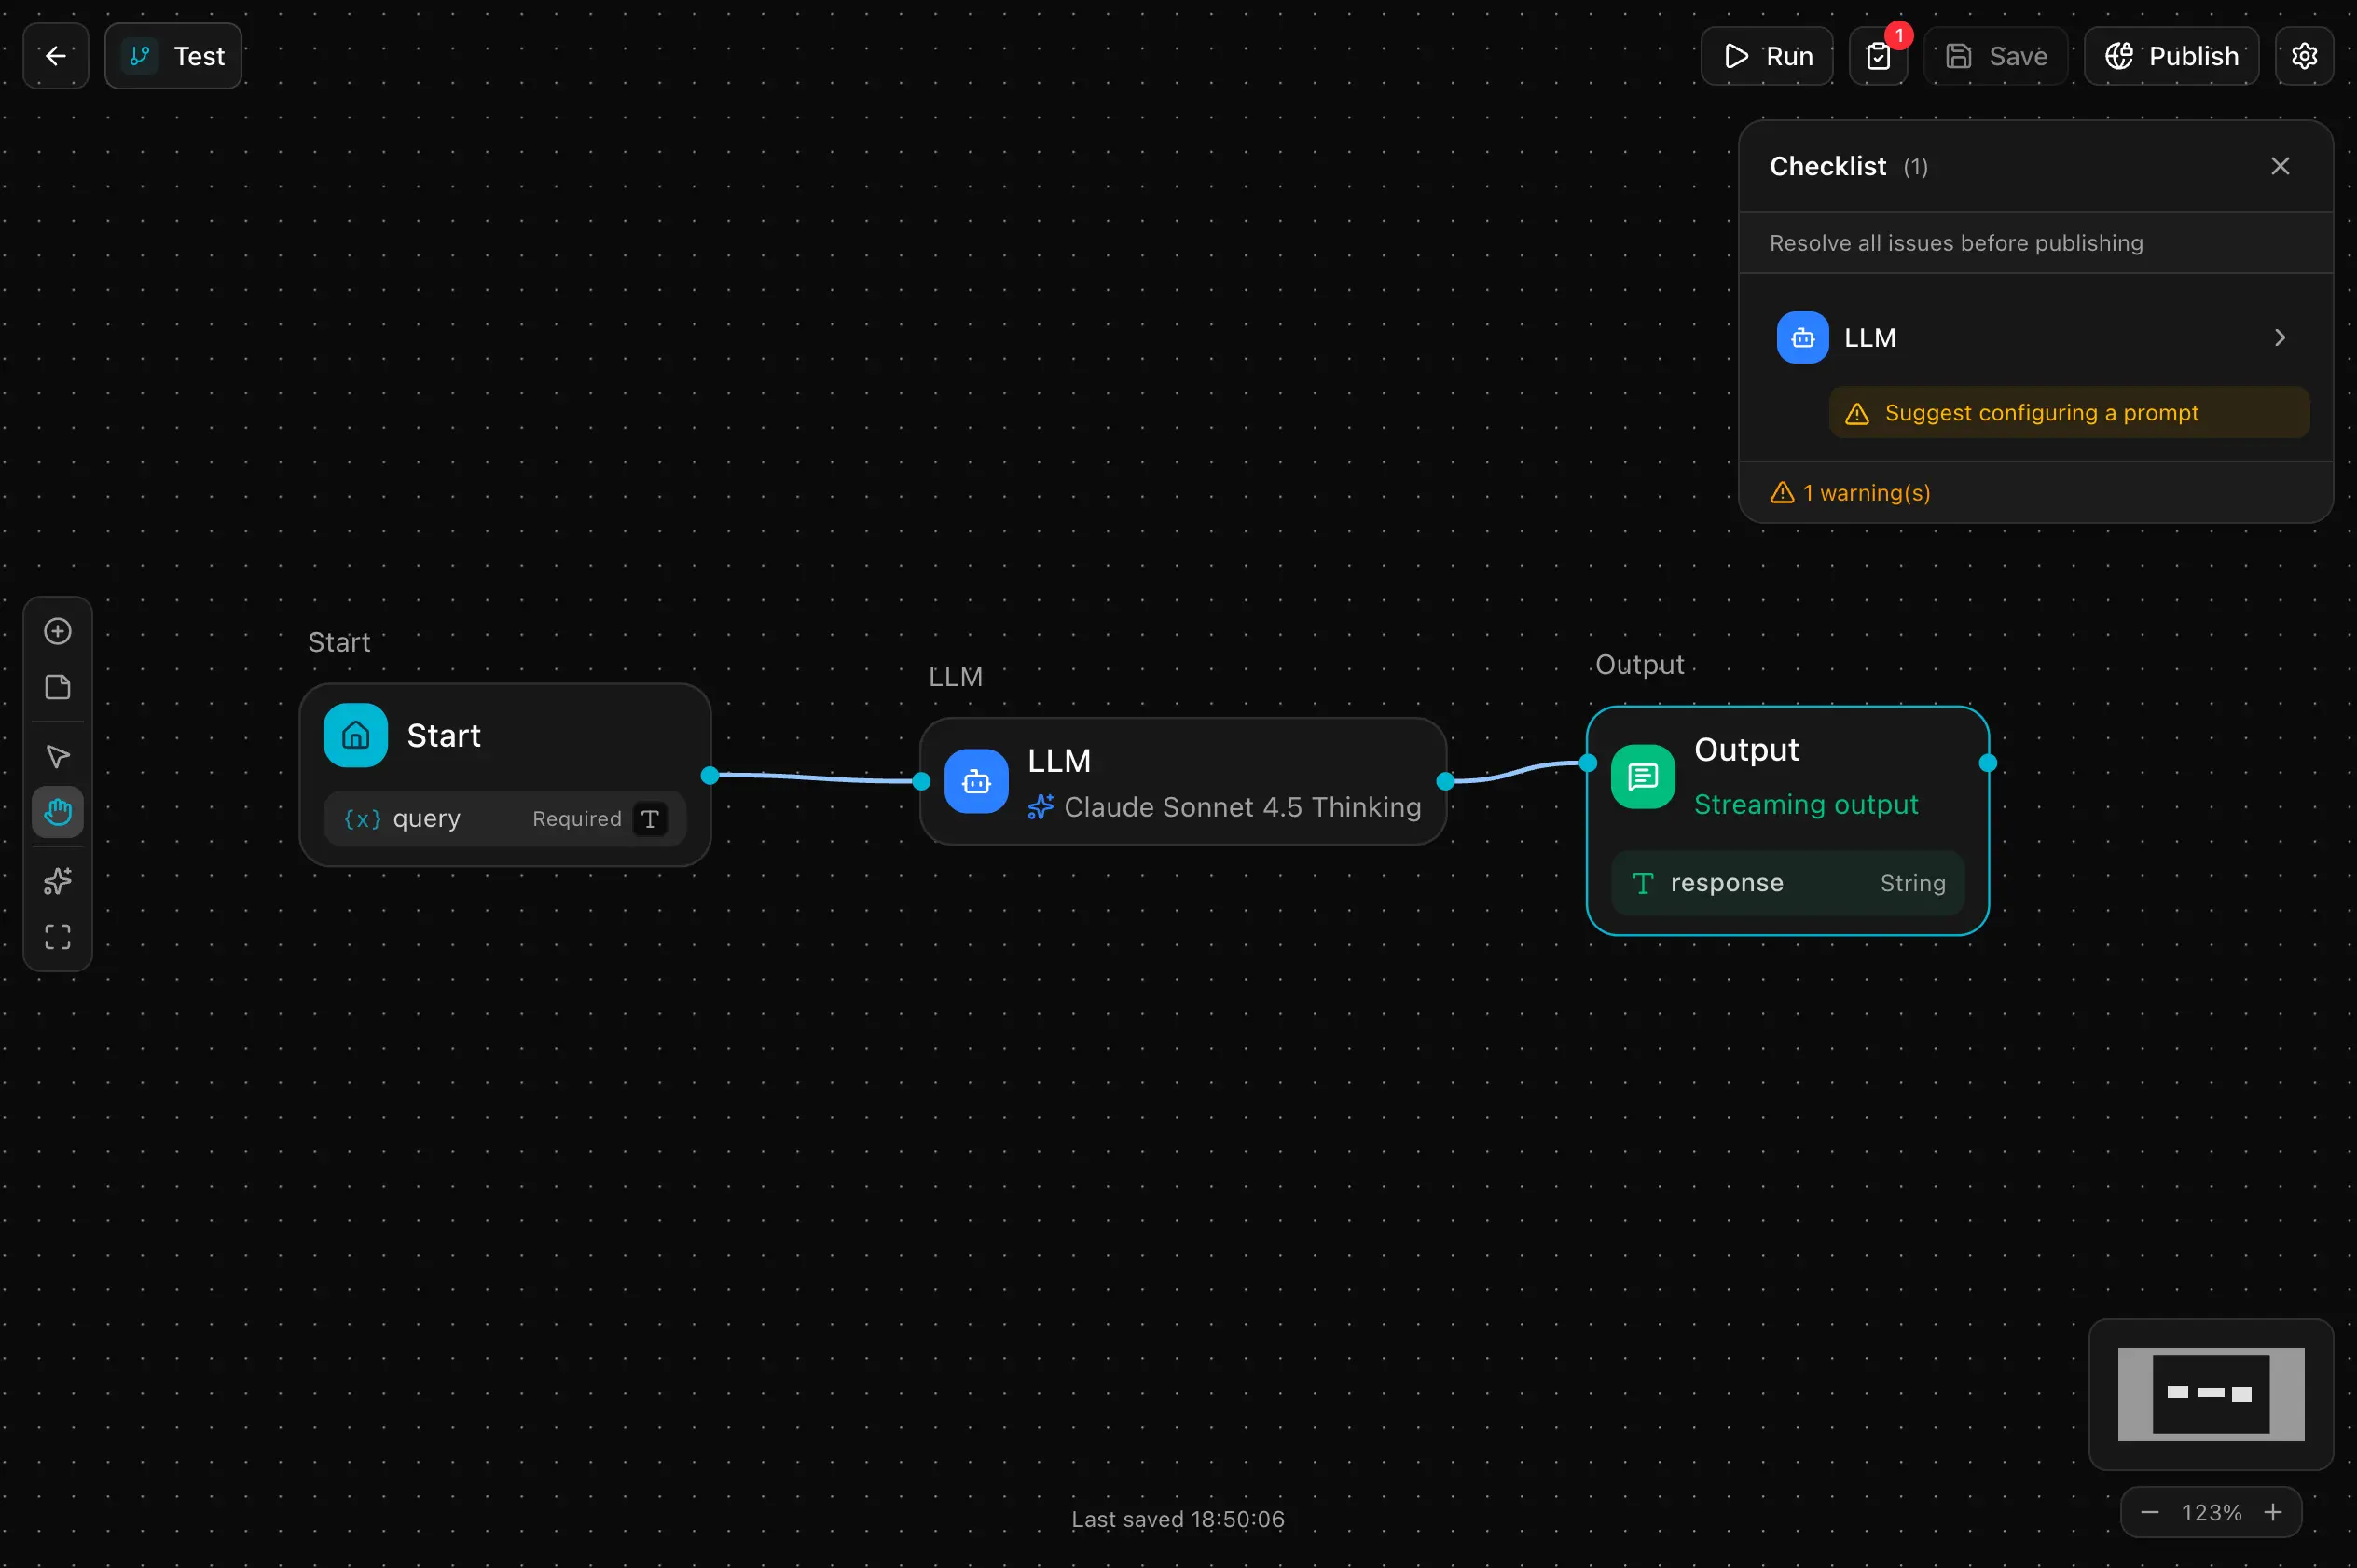Open the AI assistant sparkle tool
The height and width of the screenshot is (1568, 2357).
[x=57, y=881]
